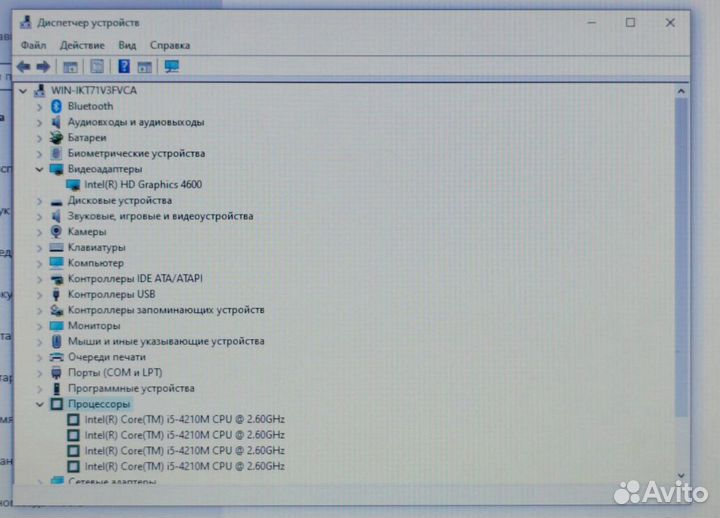Expand the Дисковые устройства category
This screenshot has width=720, height=518.
[39, 201]
